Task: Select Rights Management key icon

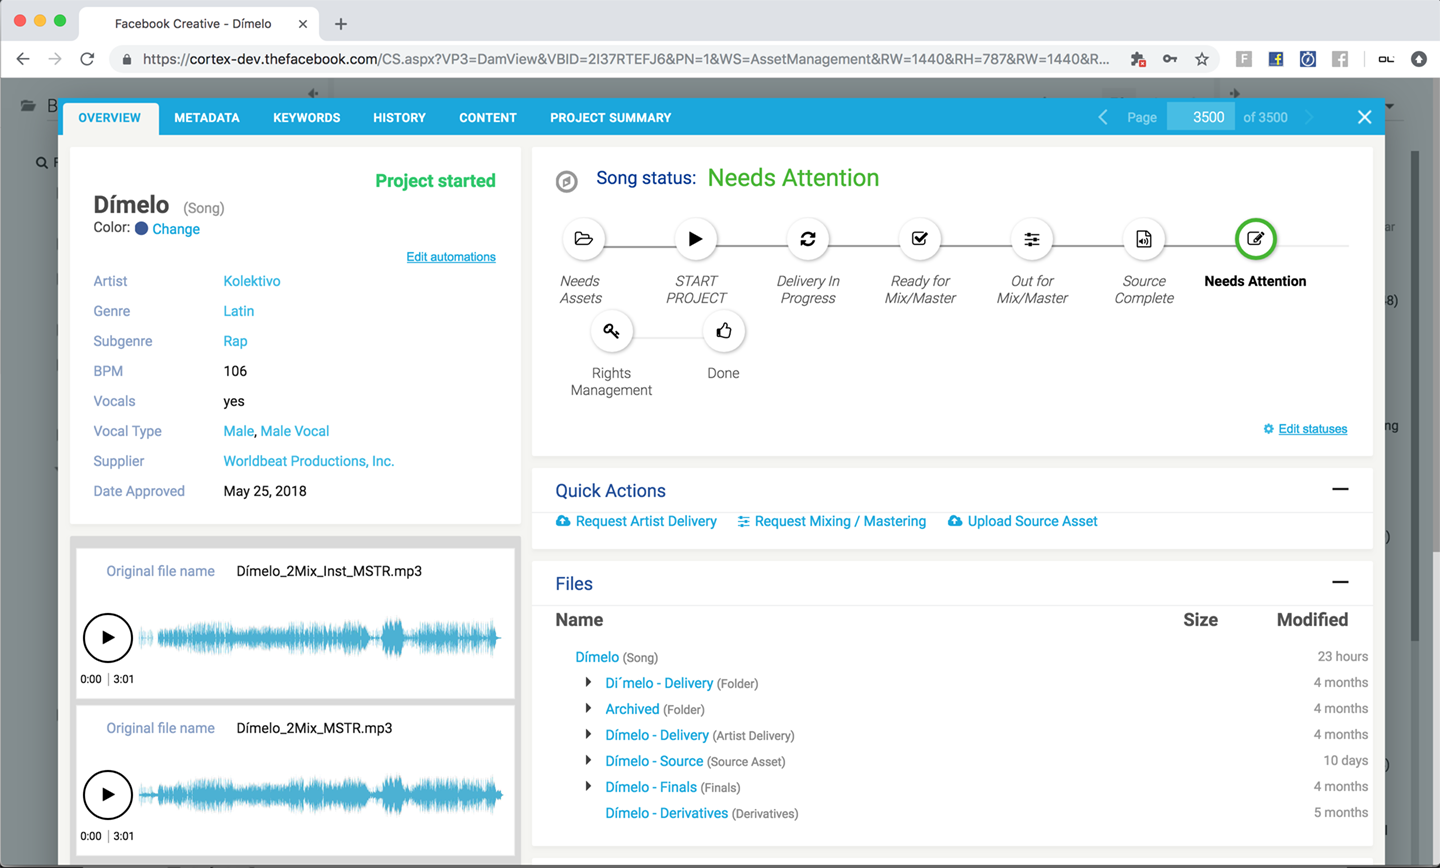Action: tap(611, 331)
